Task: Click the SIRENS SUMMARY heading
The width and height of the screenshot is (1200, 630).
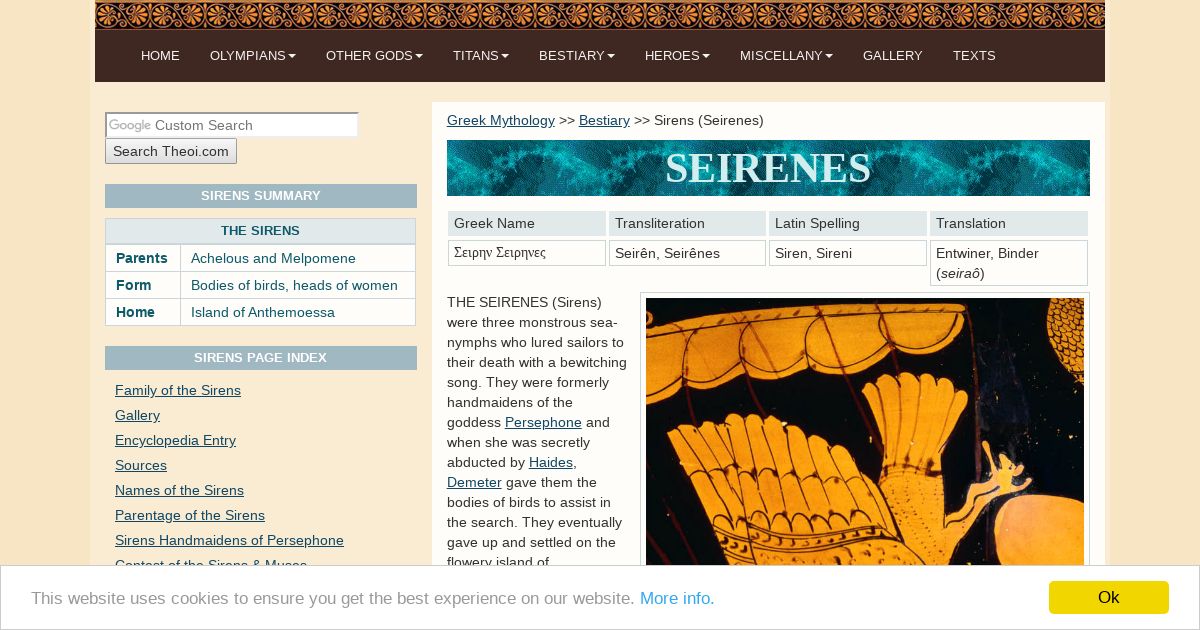Action: [261, 196]
